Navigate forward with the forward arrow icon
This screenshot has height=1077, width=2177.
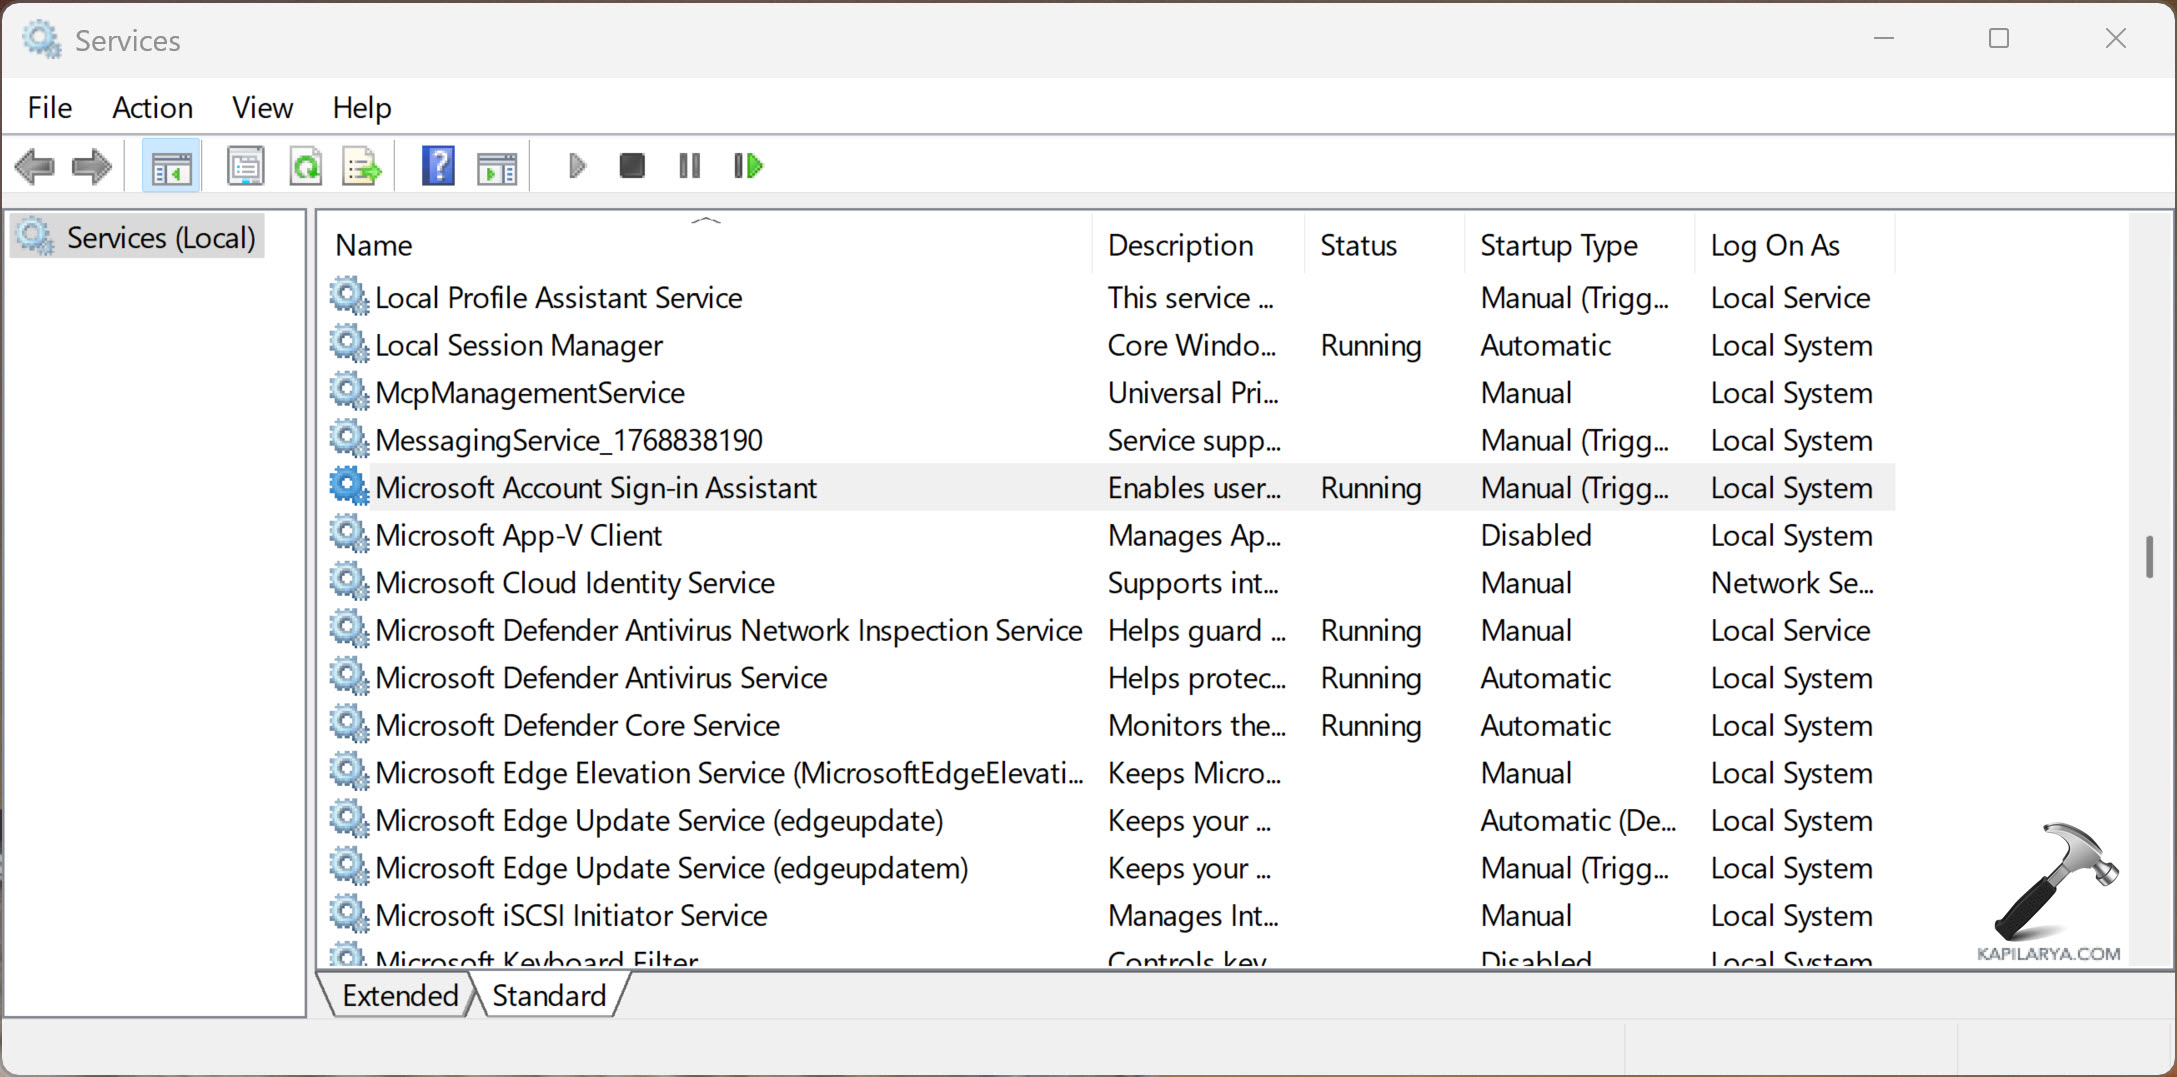(x=91, y=165)
